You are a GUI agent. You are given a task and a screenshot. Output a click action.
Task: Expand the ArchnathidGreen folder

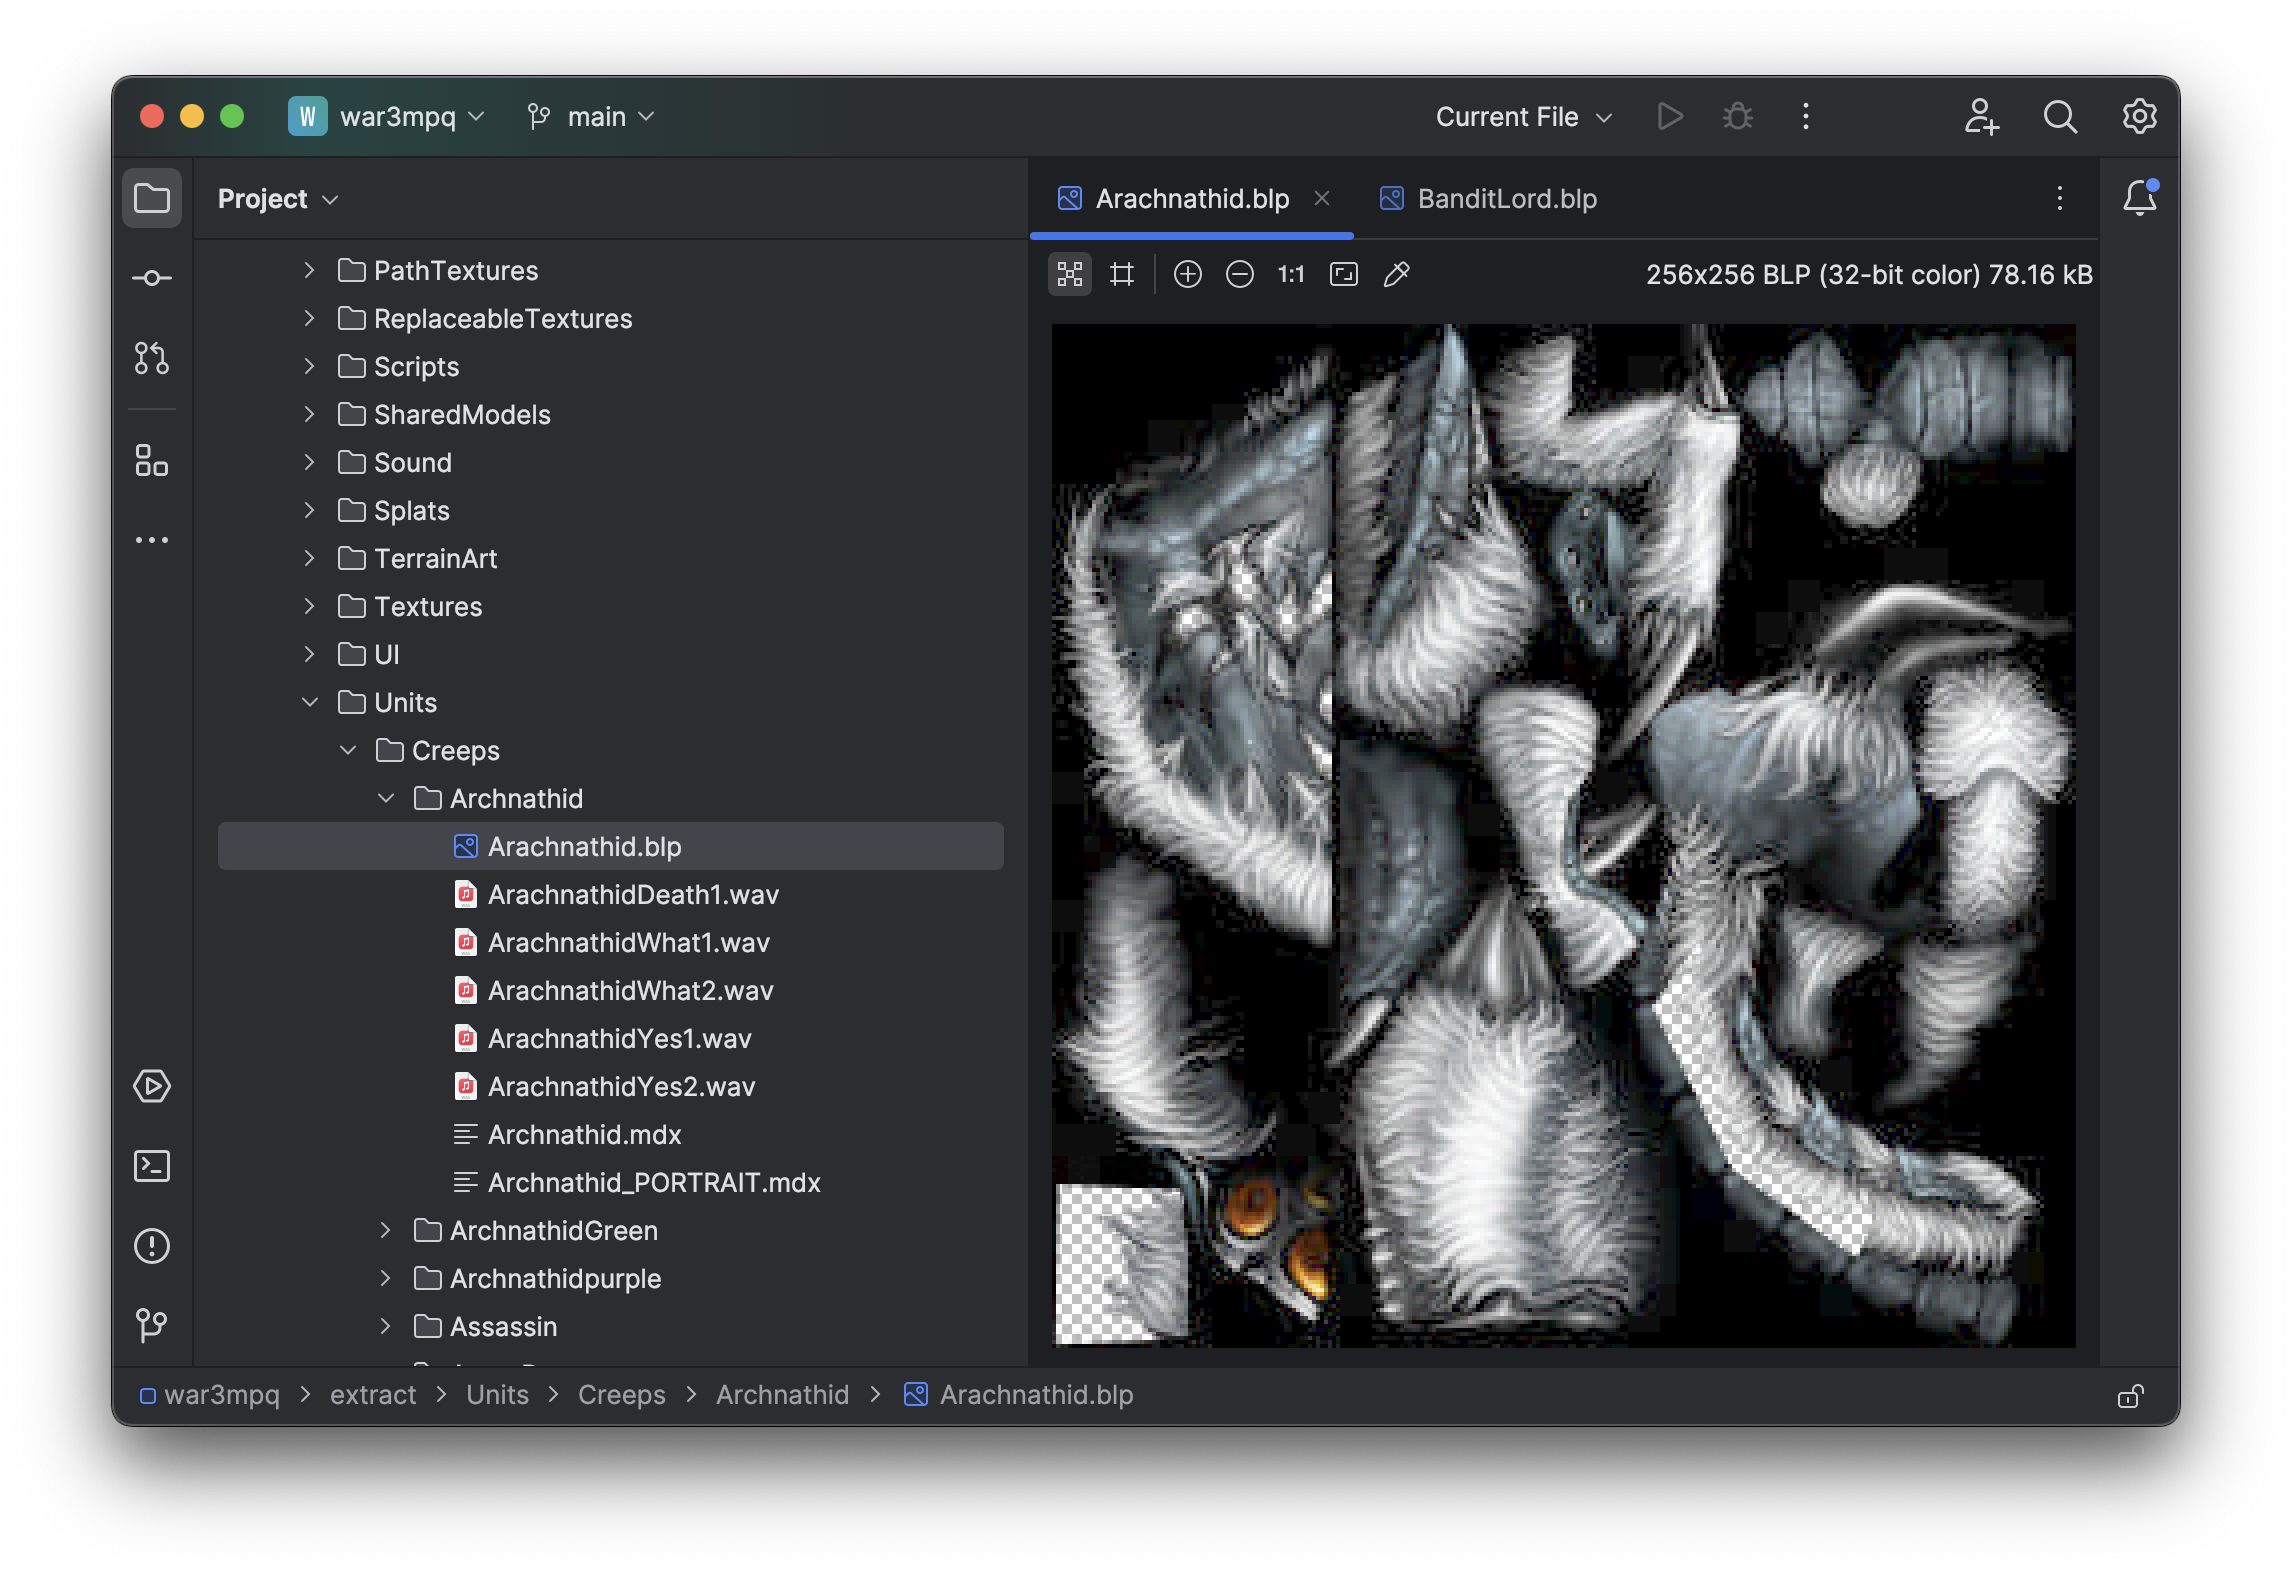(x=385, y=1230)
